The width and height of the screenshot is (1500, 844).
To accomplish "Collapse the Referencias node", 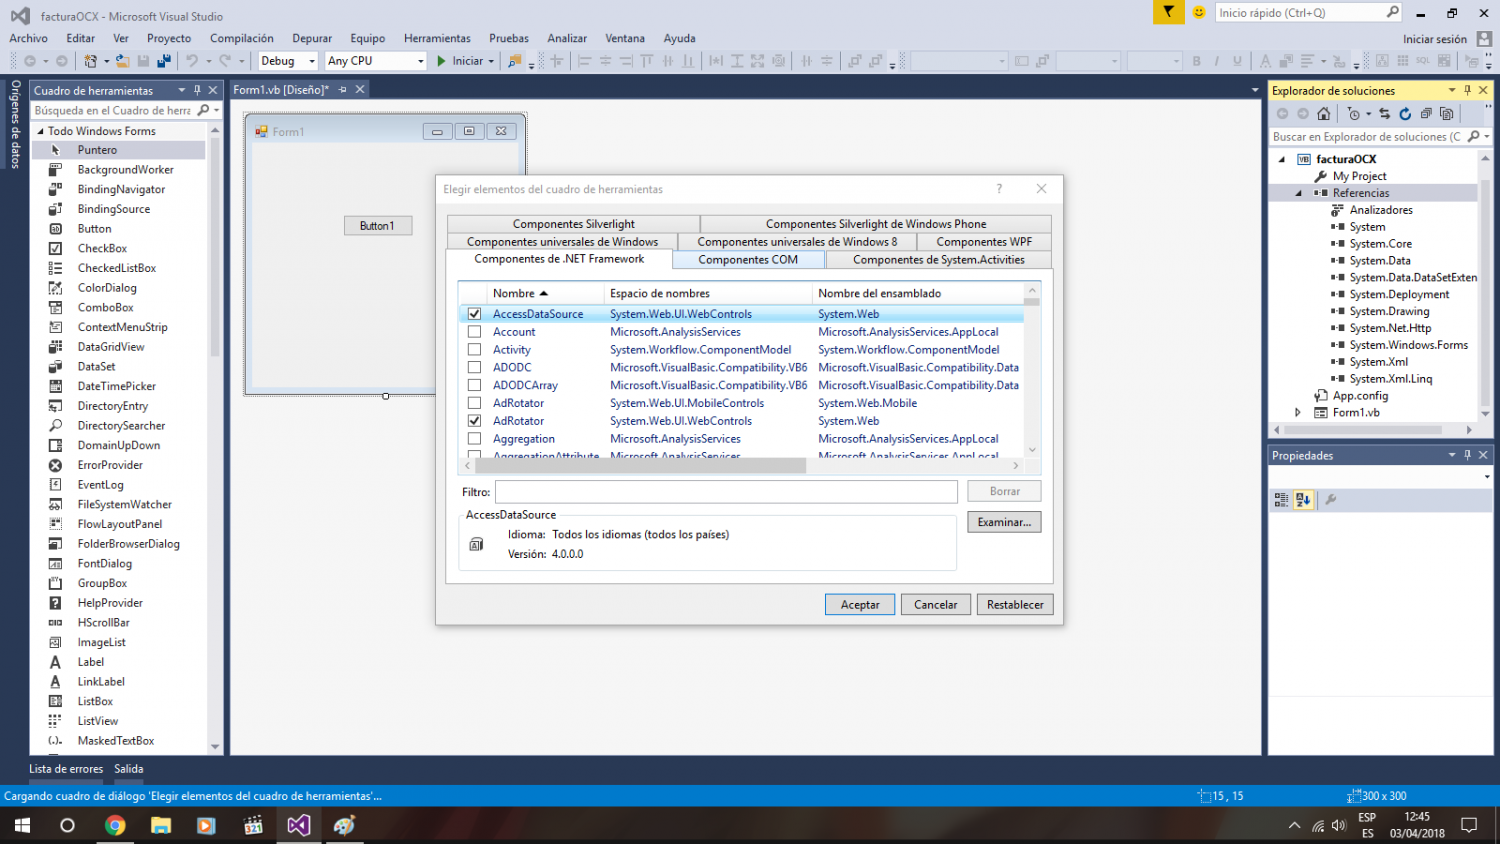I will tap(1299, 193).
